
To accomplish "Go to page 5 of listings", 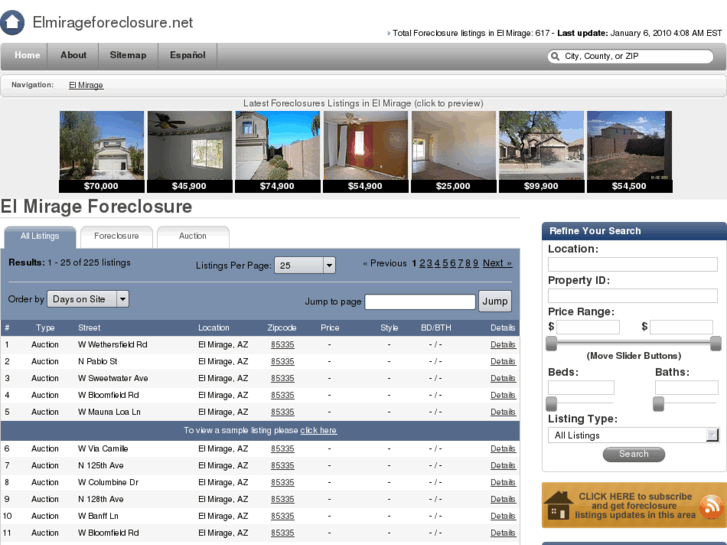I will click(445, 263).
